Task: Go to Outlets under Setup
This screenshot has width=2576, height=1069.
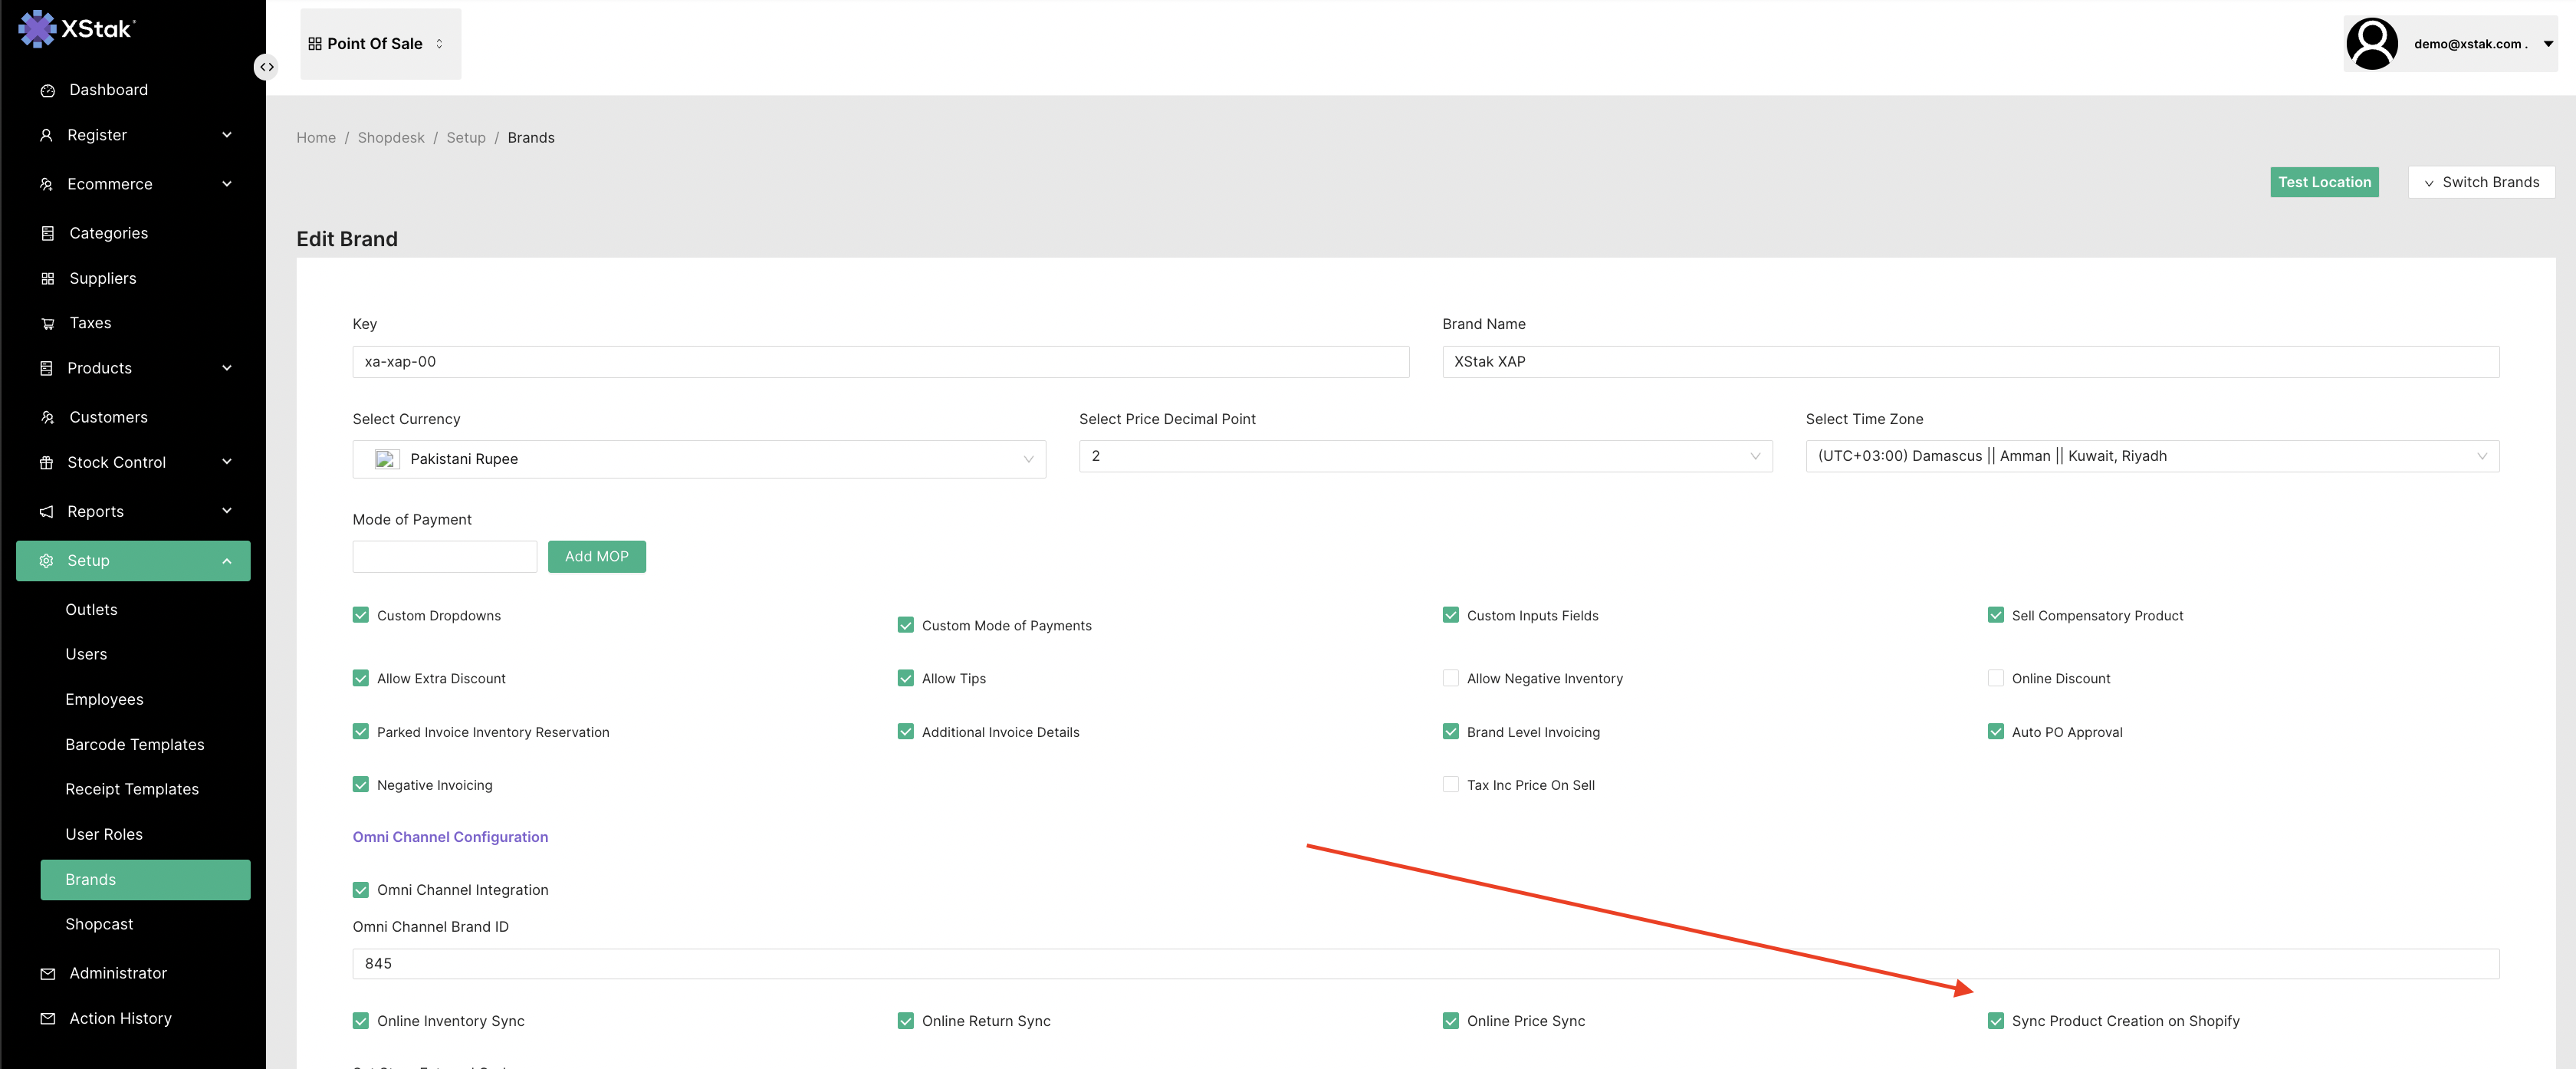Action: pyautogui.click(x=91, y=610)
